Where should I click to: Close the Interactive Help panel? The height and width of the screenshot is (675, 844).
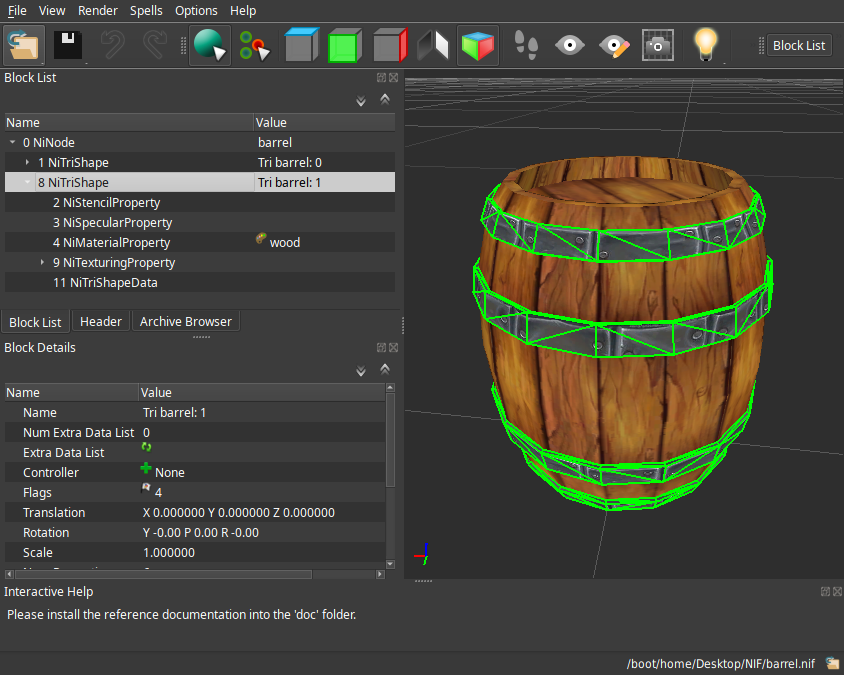pos(837,592)
